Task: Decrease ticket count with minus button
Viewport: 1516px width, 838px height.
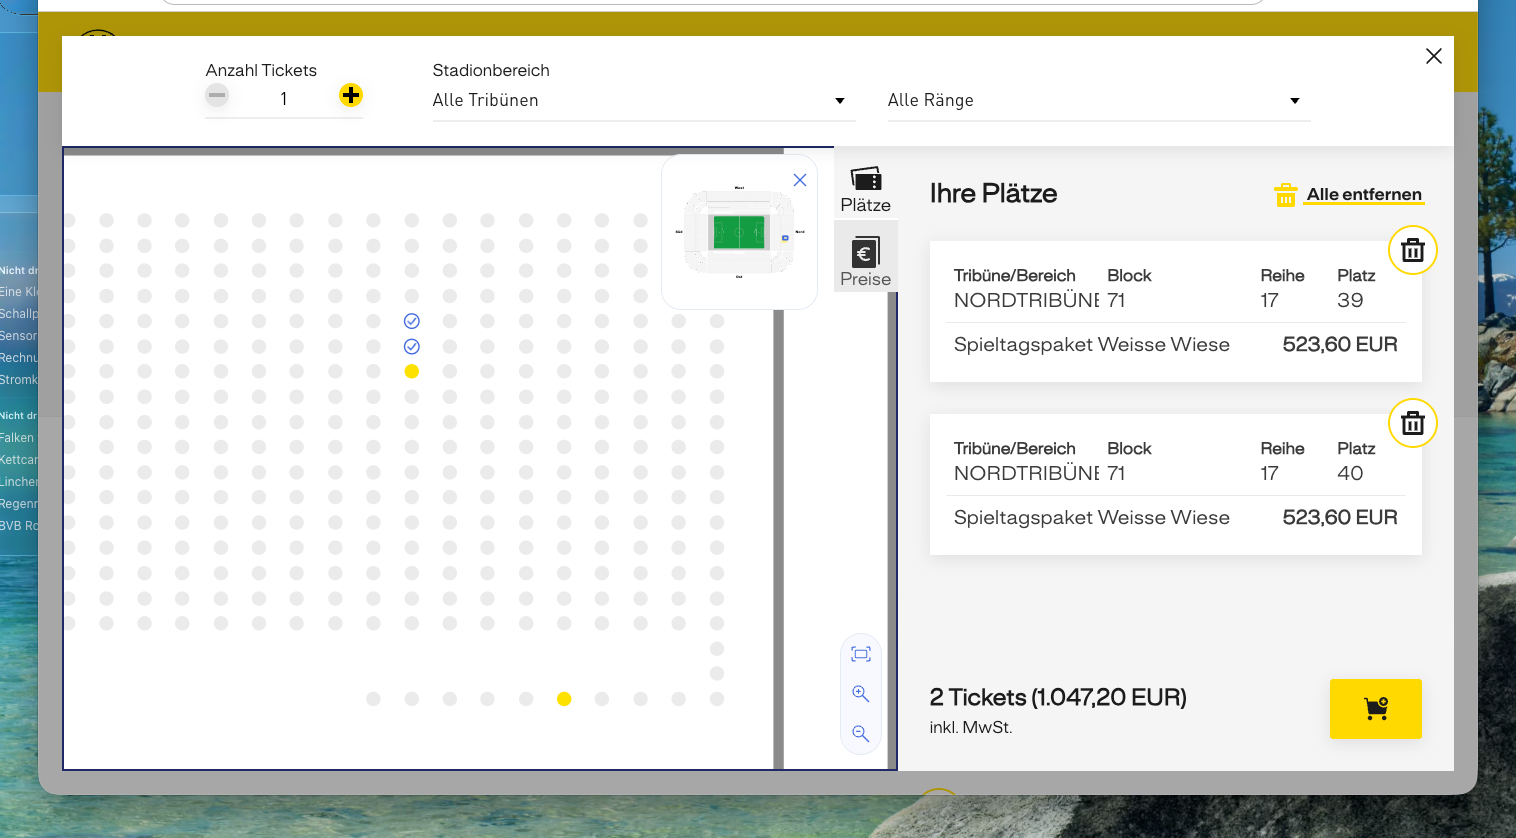Action: (x=217, y=95)
